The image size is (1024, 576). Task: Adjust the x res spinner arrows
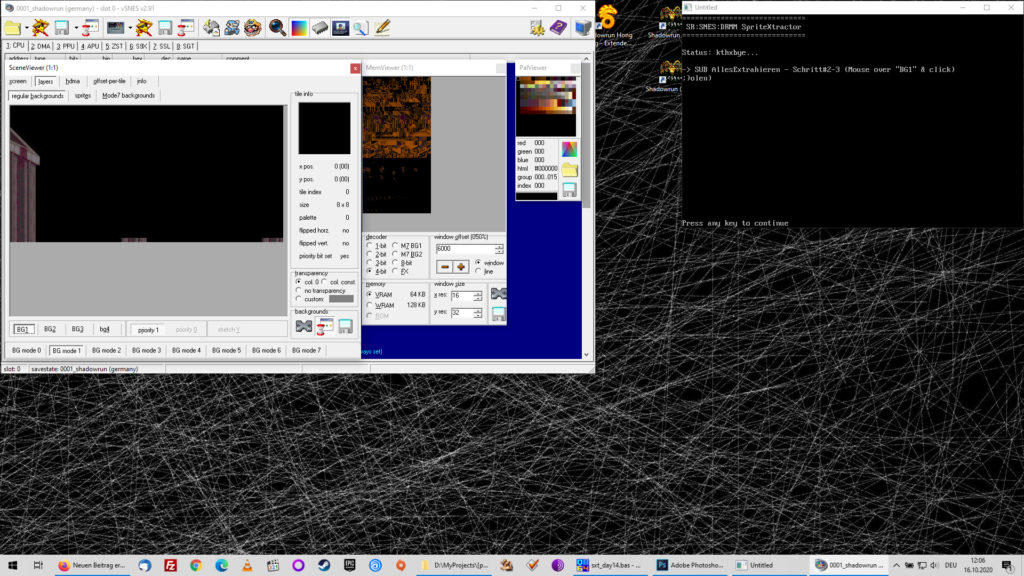click(x=478, y=296)
